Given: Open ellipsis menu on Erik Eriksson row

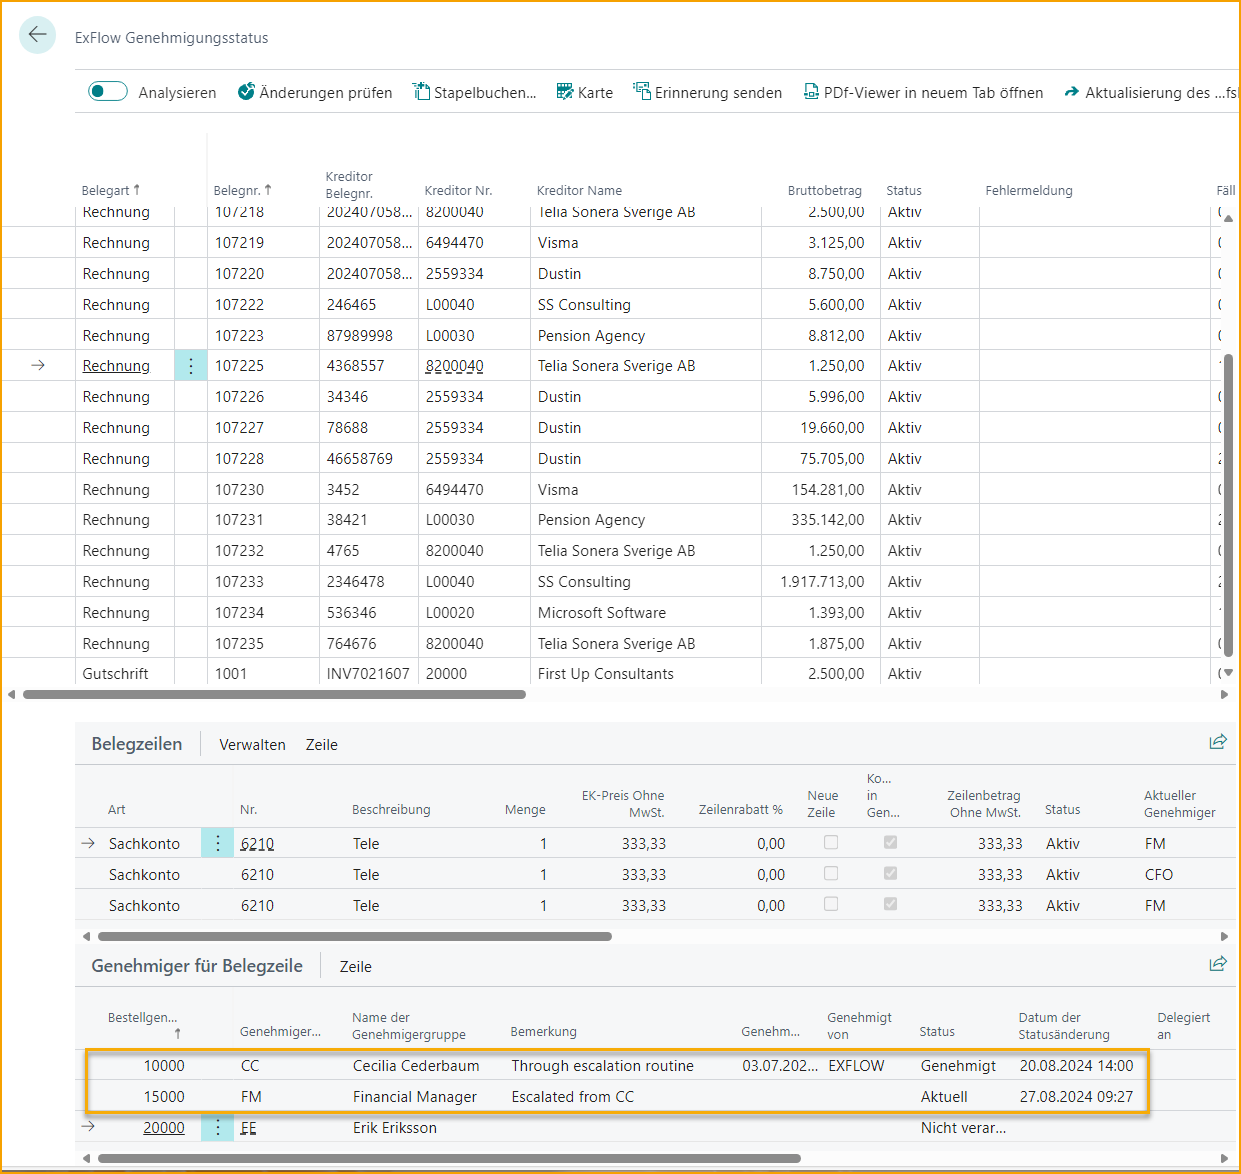Looking at the screenshot, I should (x=217, y=1127).
